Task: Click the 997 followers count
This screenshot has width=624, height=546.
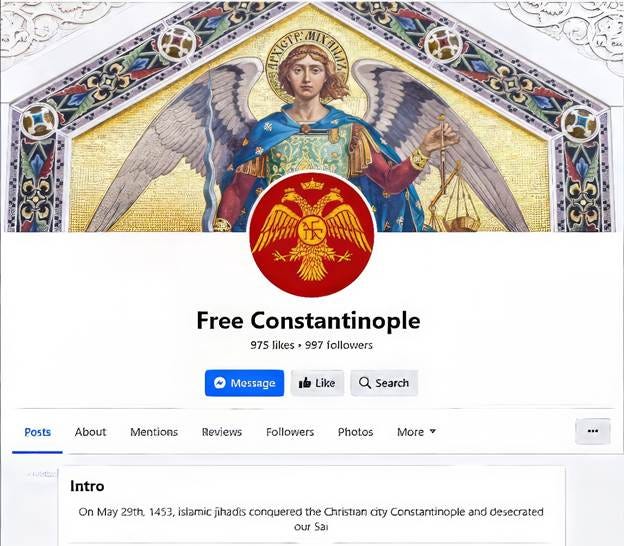Action: 339,345
